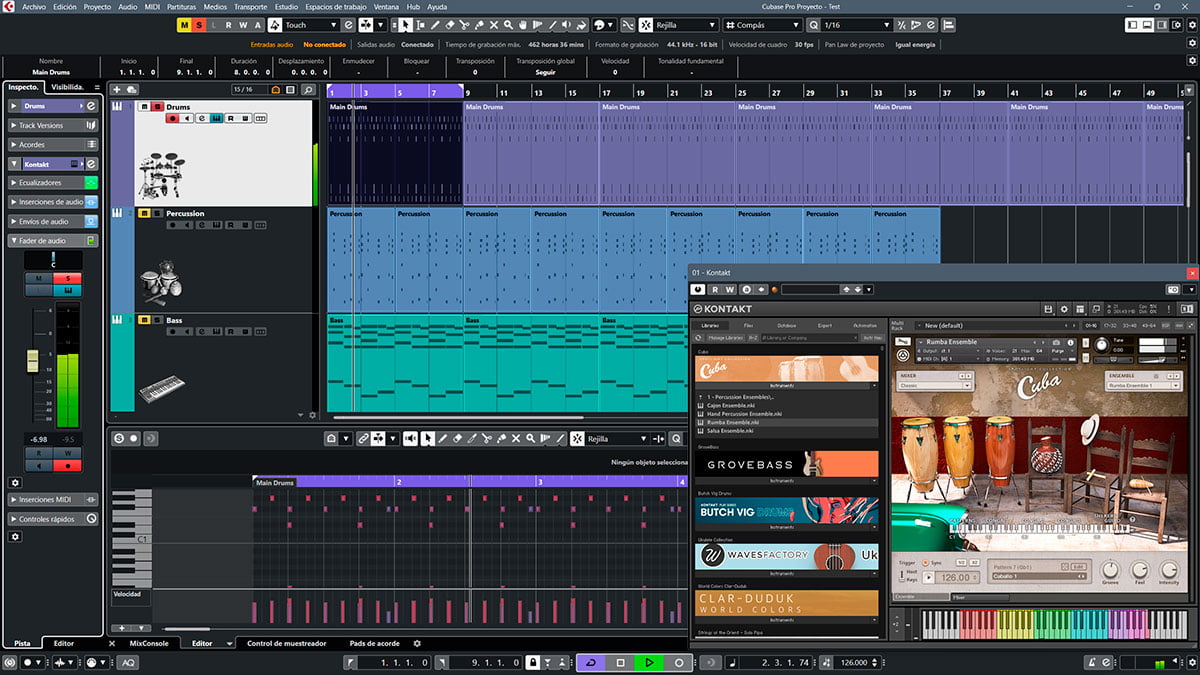Click Kontakt rack view toggle icon
The image size is (1200, 675).
tap(1080, 309)
